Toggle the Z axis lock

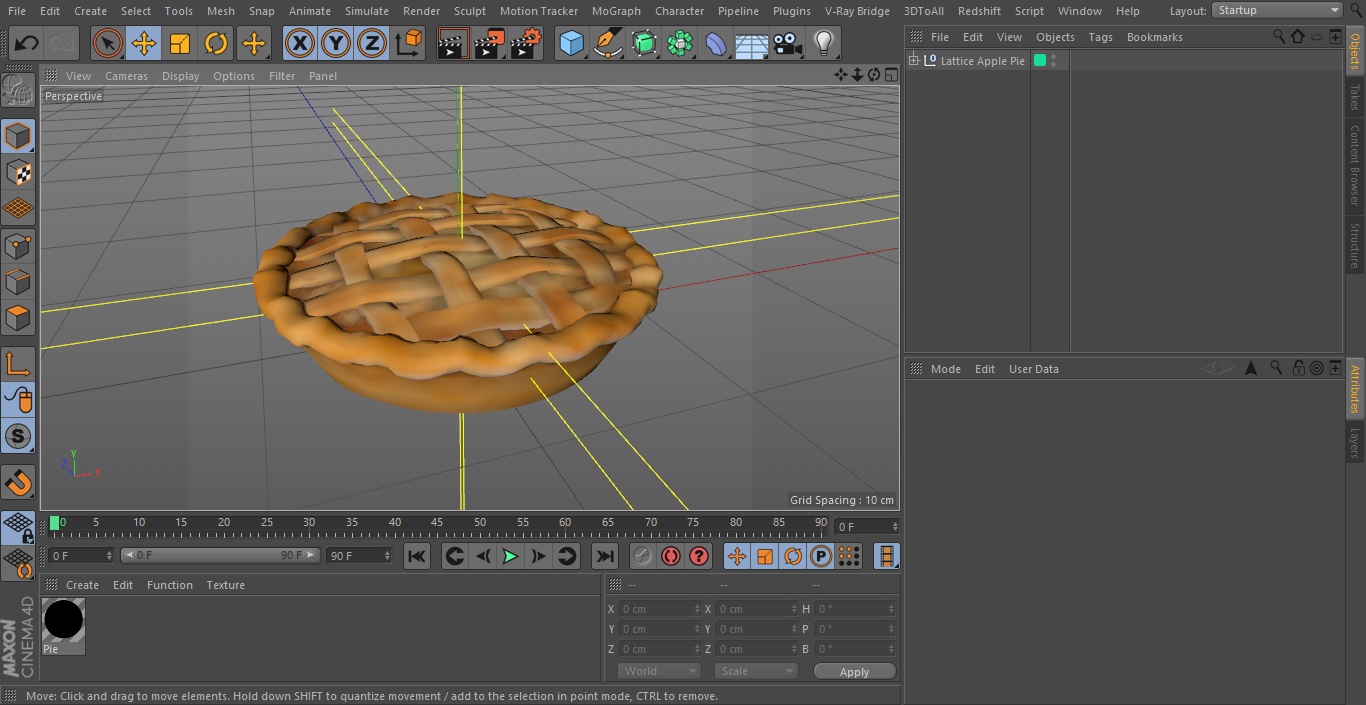(x=372, y=44)
